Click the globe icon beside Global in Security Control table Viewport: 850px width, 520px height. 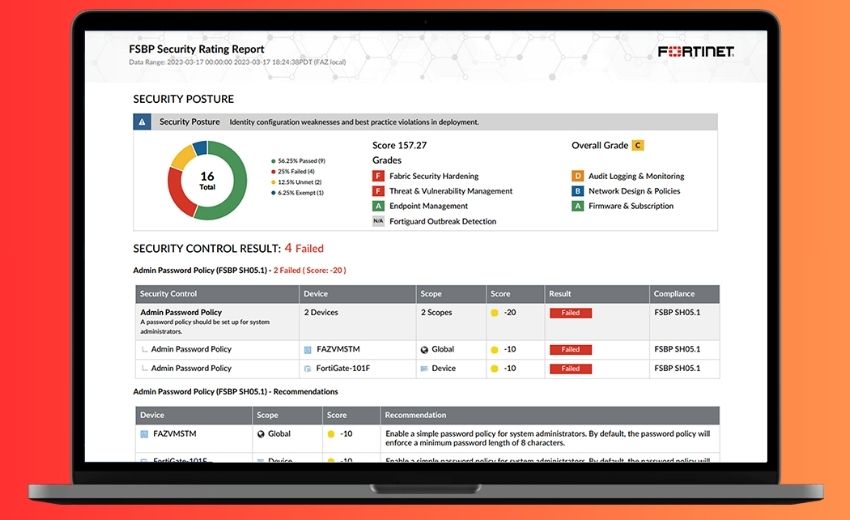[424, 350]
